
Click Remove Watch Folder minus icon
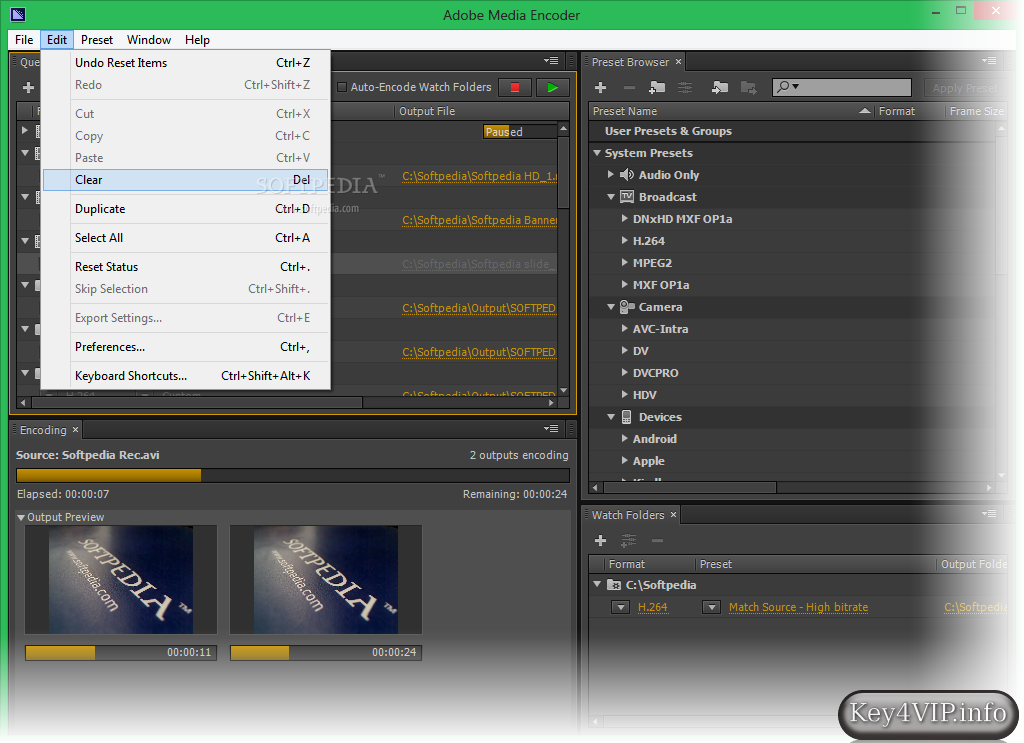coord(658,541)
